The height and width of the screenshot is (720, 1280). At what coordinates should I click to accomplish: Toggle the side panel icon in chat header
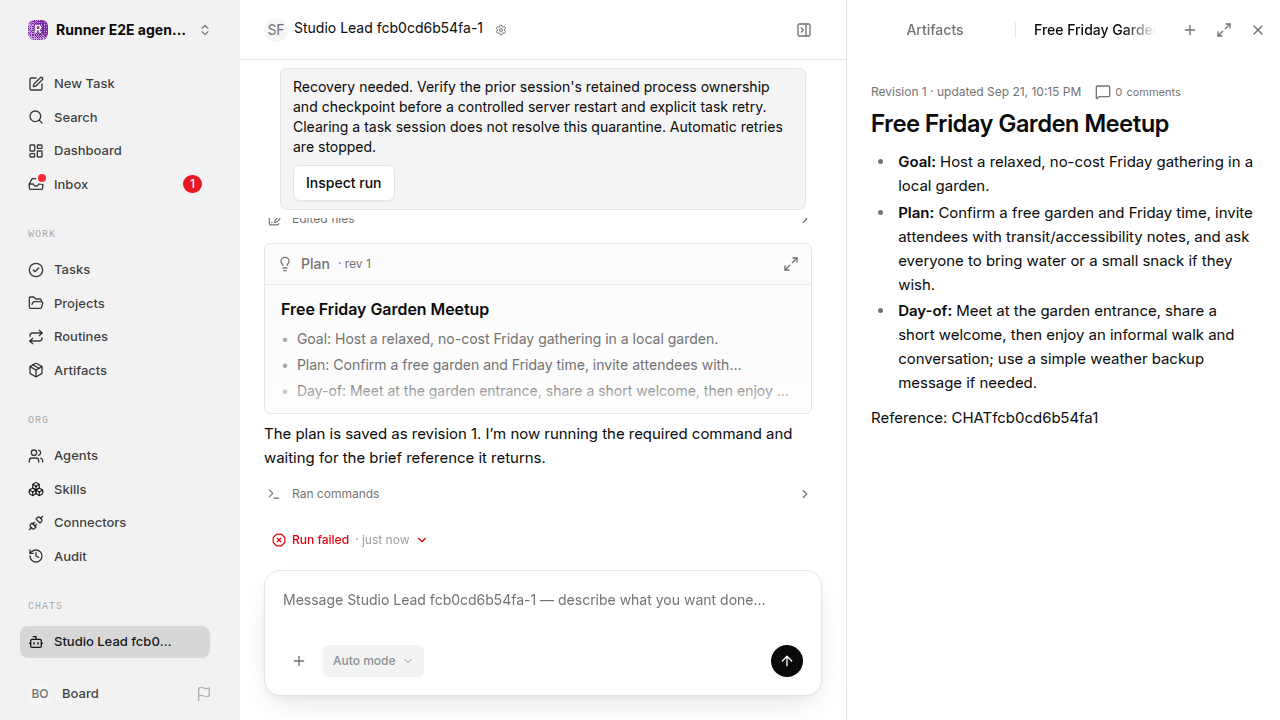pyautogui.click(x=804, y=30)
